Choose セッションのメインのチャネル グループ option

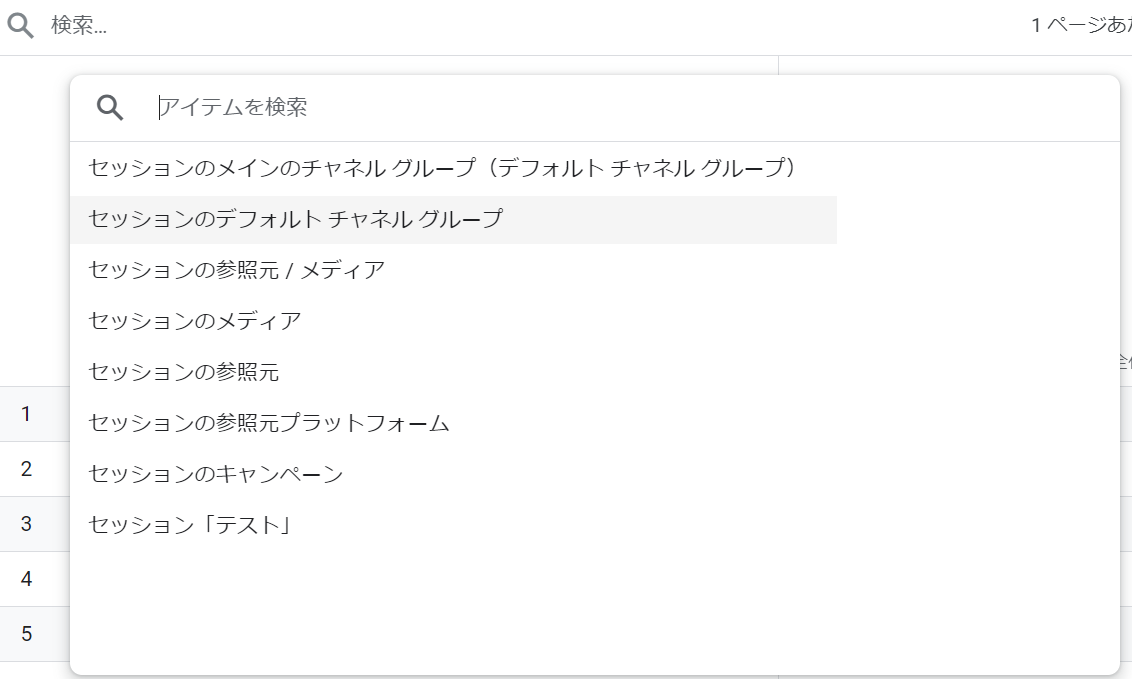coord(441,166)
